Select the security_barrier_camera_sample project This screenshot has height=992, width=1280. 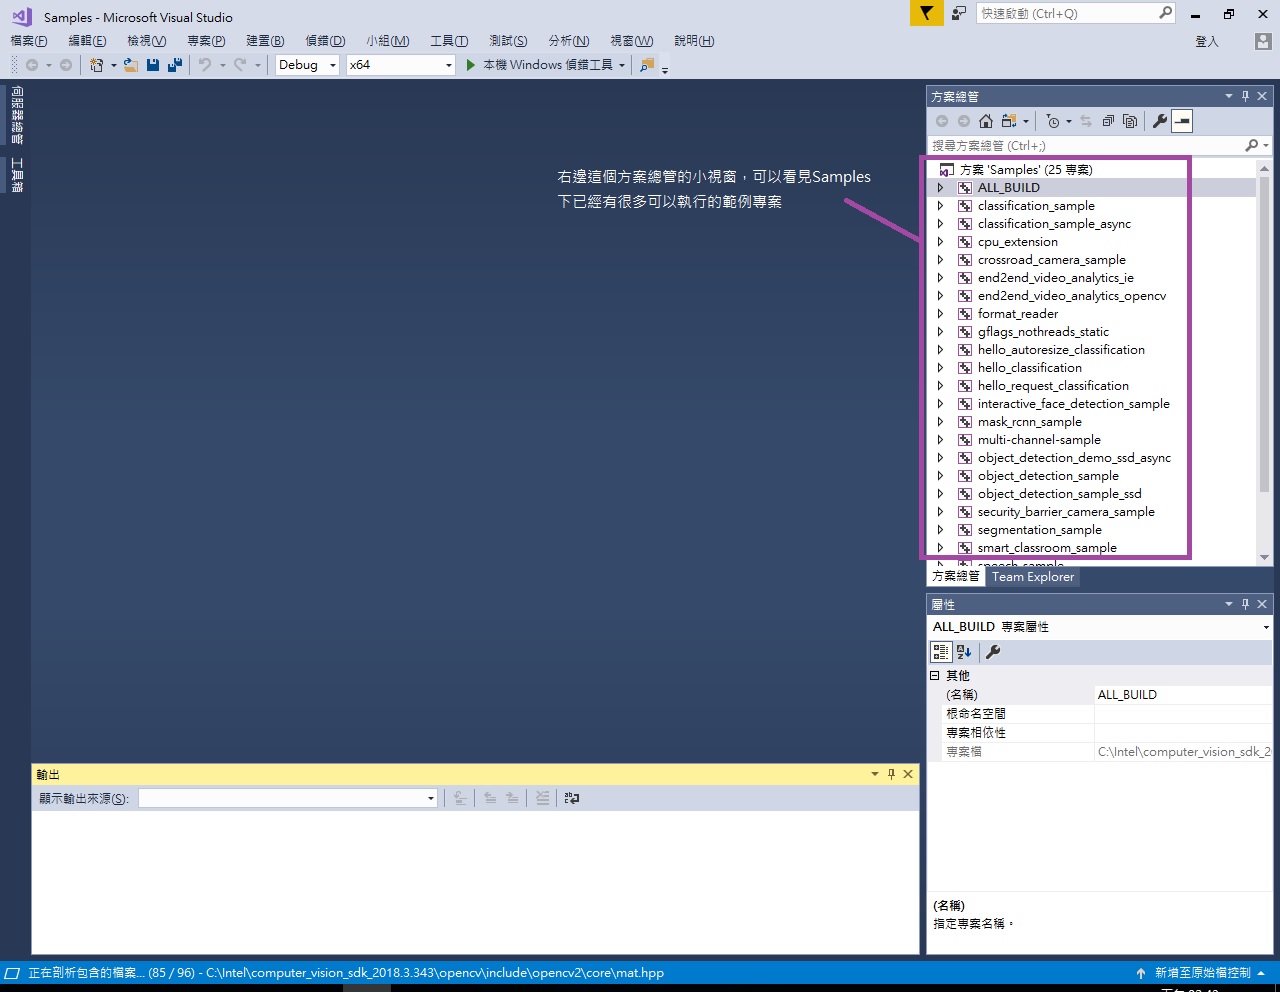click(x=1066, y=512)
